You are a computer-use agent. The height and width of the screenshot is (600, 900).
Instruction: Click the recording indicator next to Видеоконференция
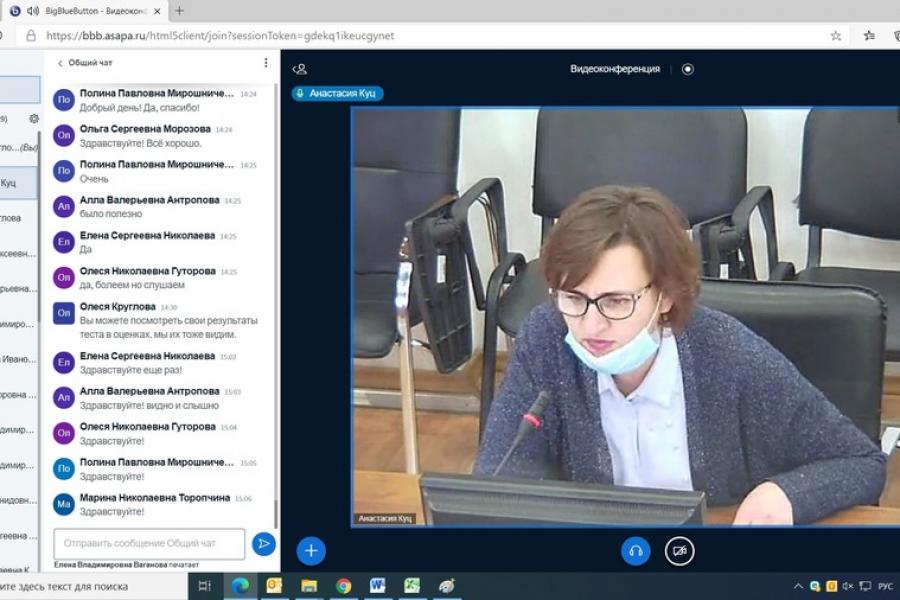tap(687, 69)
